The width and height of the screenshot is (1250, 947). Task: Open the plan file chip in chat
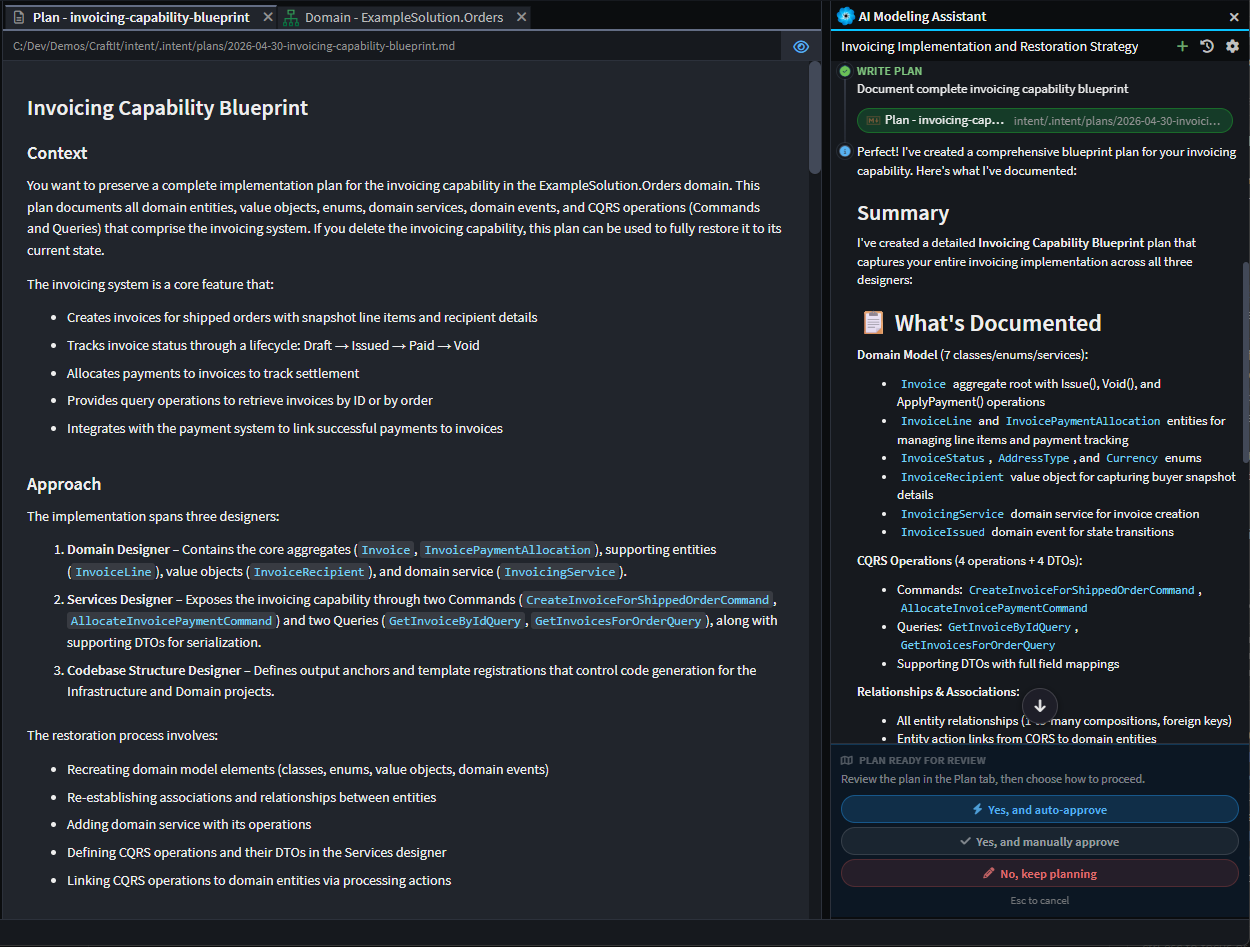(x=1044, y=120)
